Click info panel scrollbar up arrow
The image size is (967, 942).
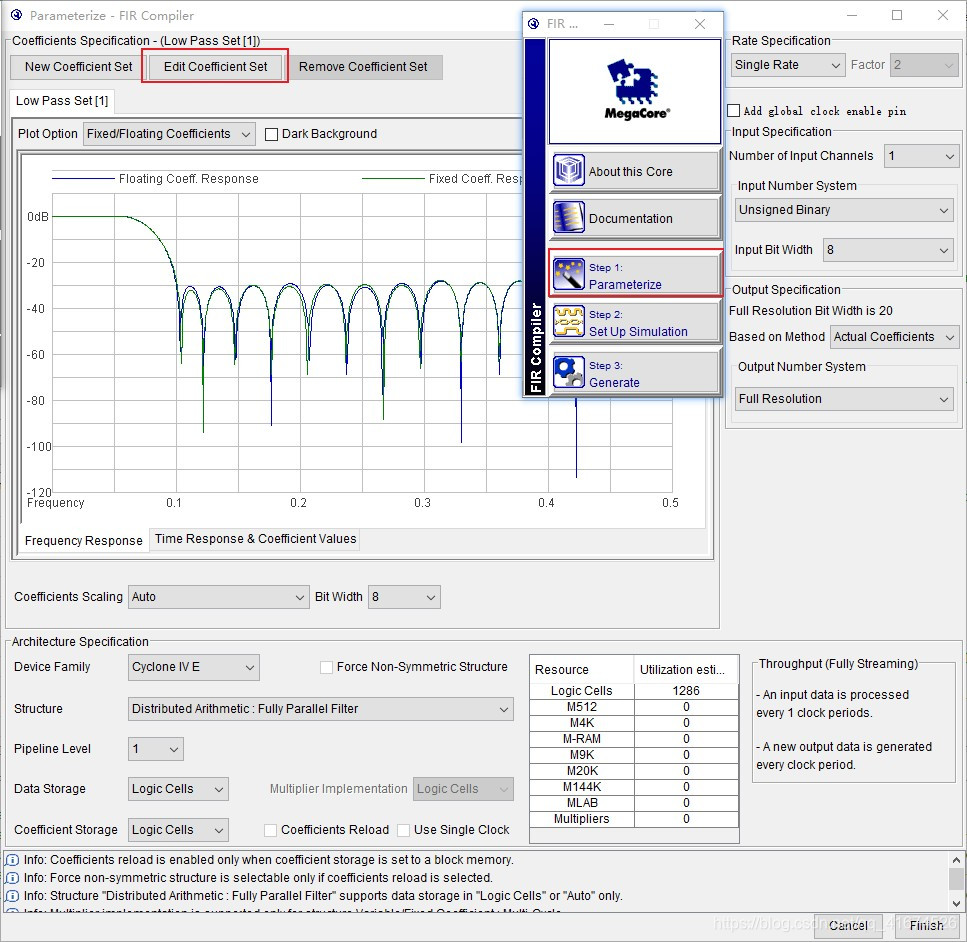(x=955, y=859)
